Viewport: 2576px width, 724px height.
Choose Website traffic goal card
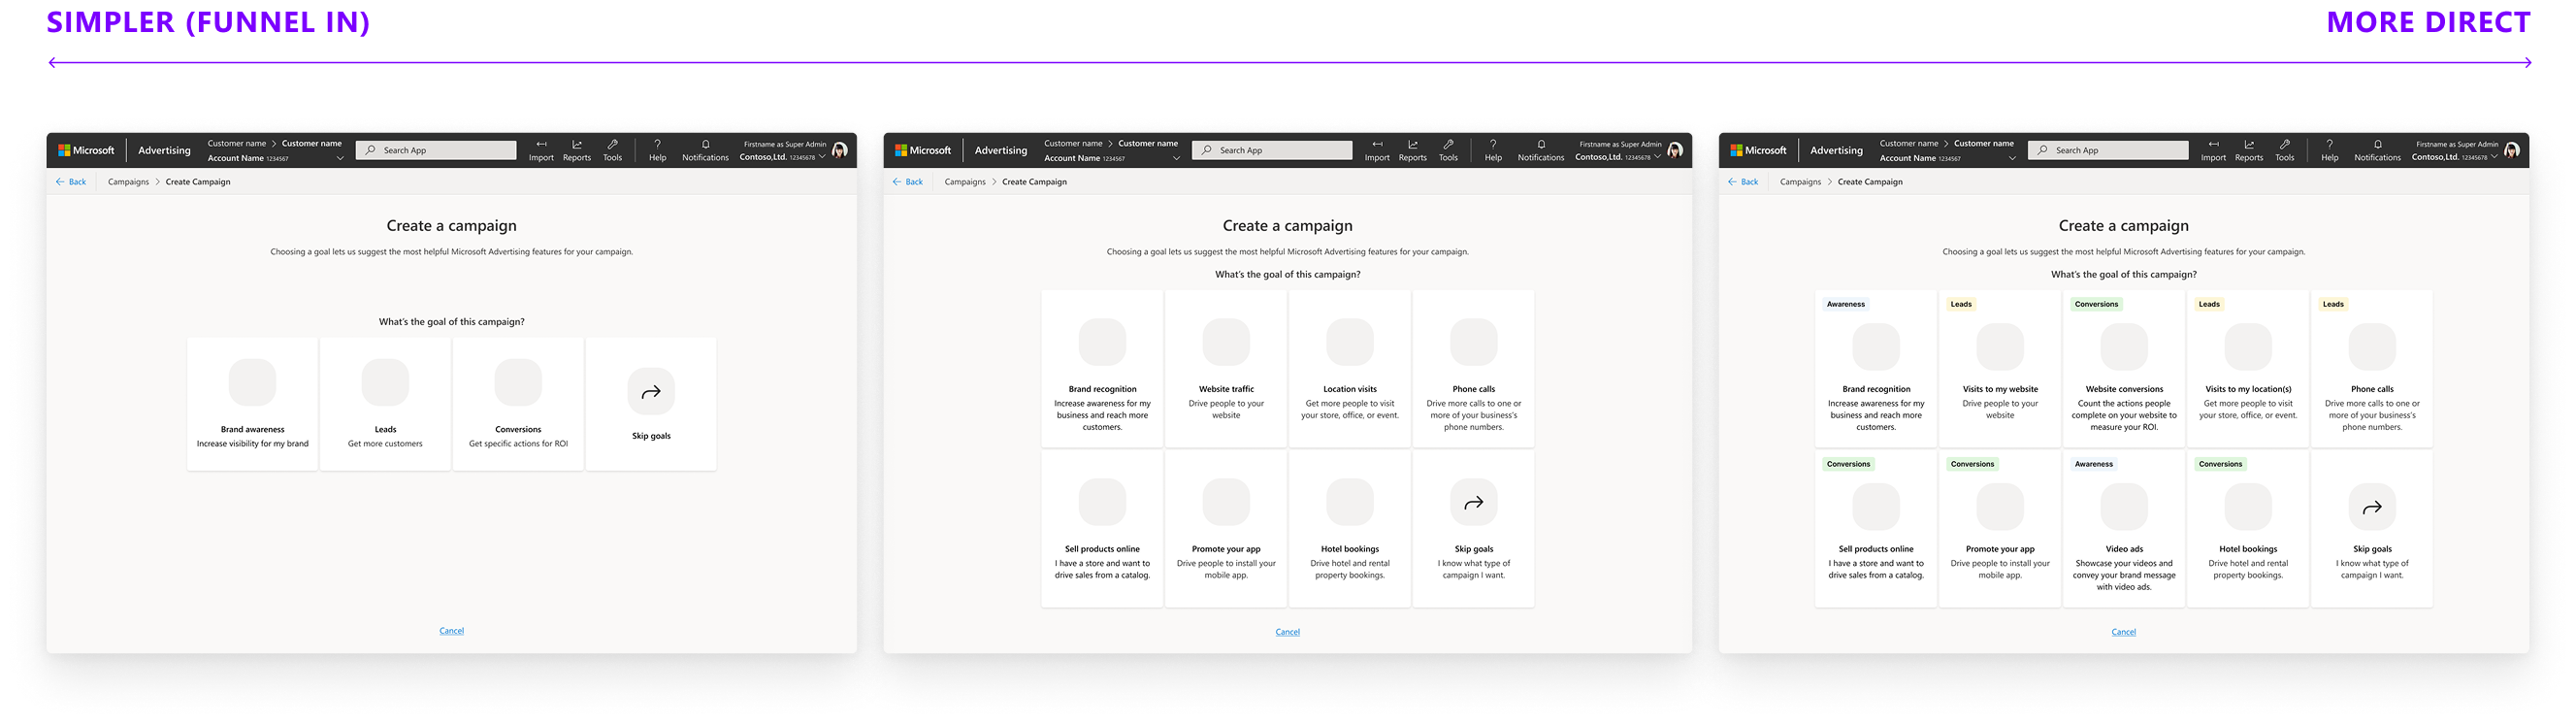click(1226, 368)
